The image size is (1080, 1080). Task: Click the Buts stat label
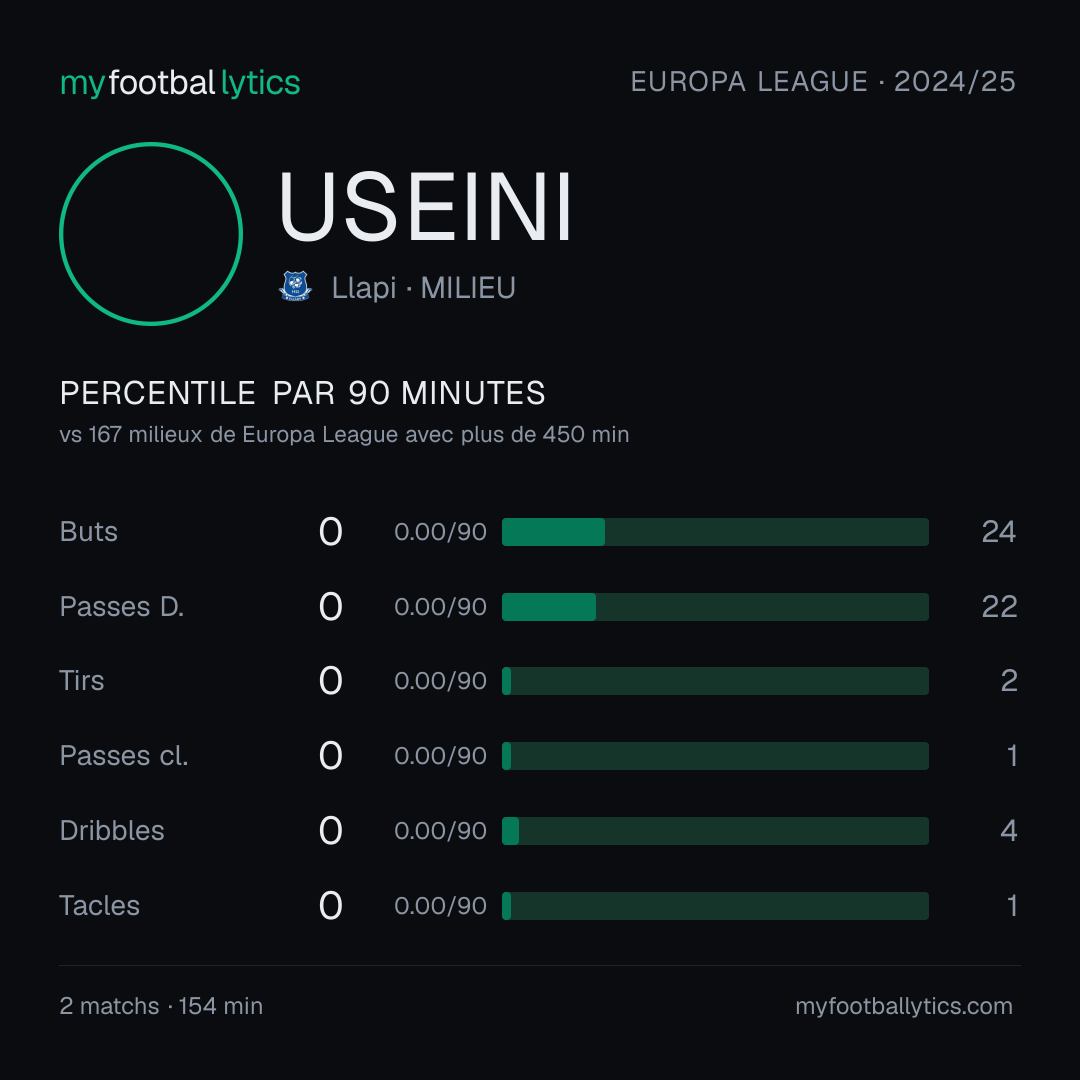point(89,532)
